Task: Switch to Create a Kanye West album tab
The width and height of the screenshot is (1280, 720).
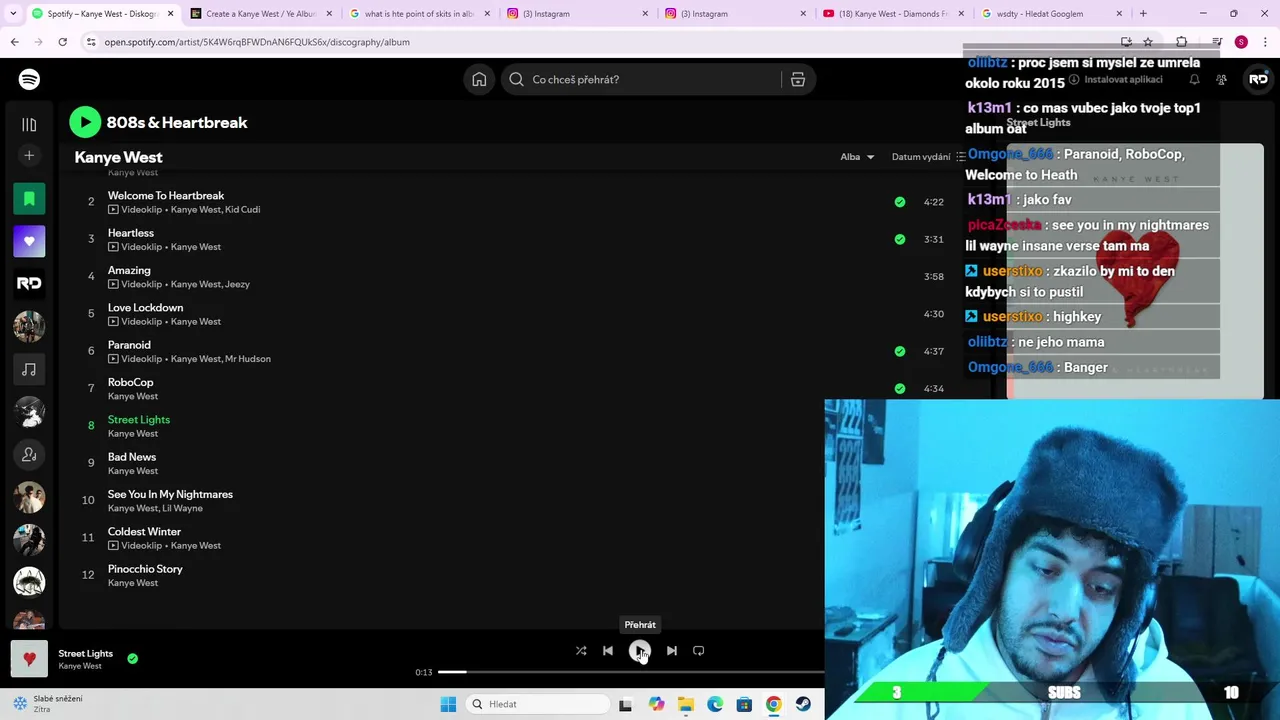Action: (260, 14)
